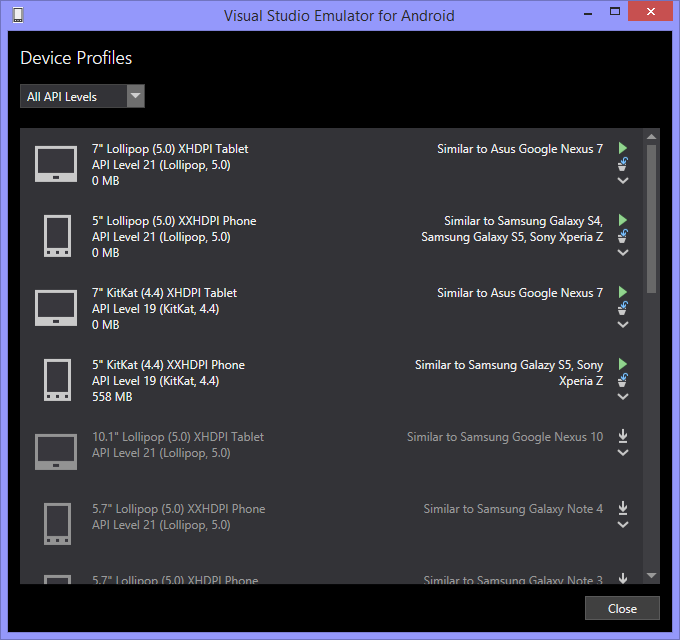
Task: Uninstall the 5" KitKat XXHDPI Phone profile
Action: [623, 380]
